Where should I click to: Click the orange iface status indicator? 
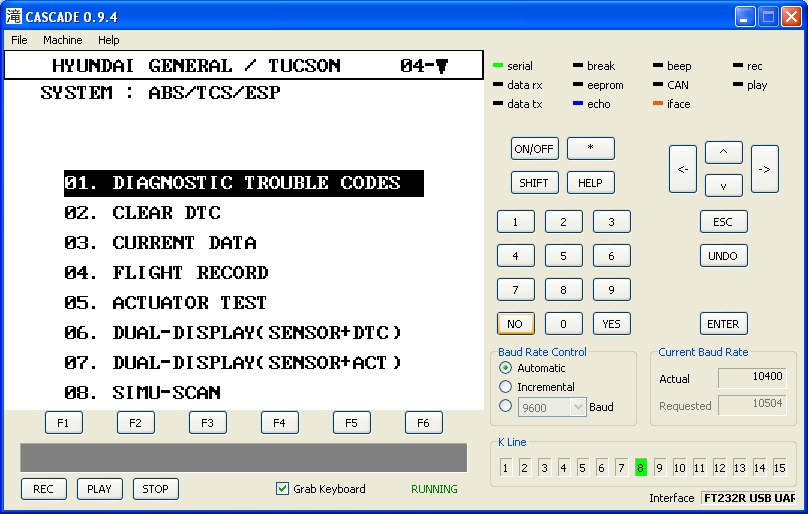(x=658, y=103)
